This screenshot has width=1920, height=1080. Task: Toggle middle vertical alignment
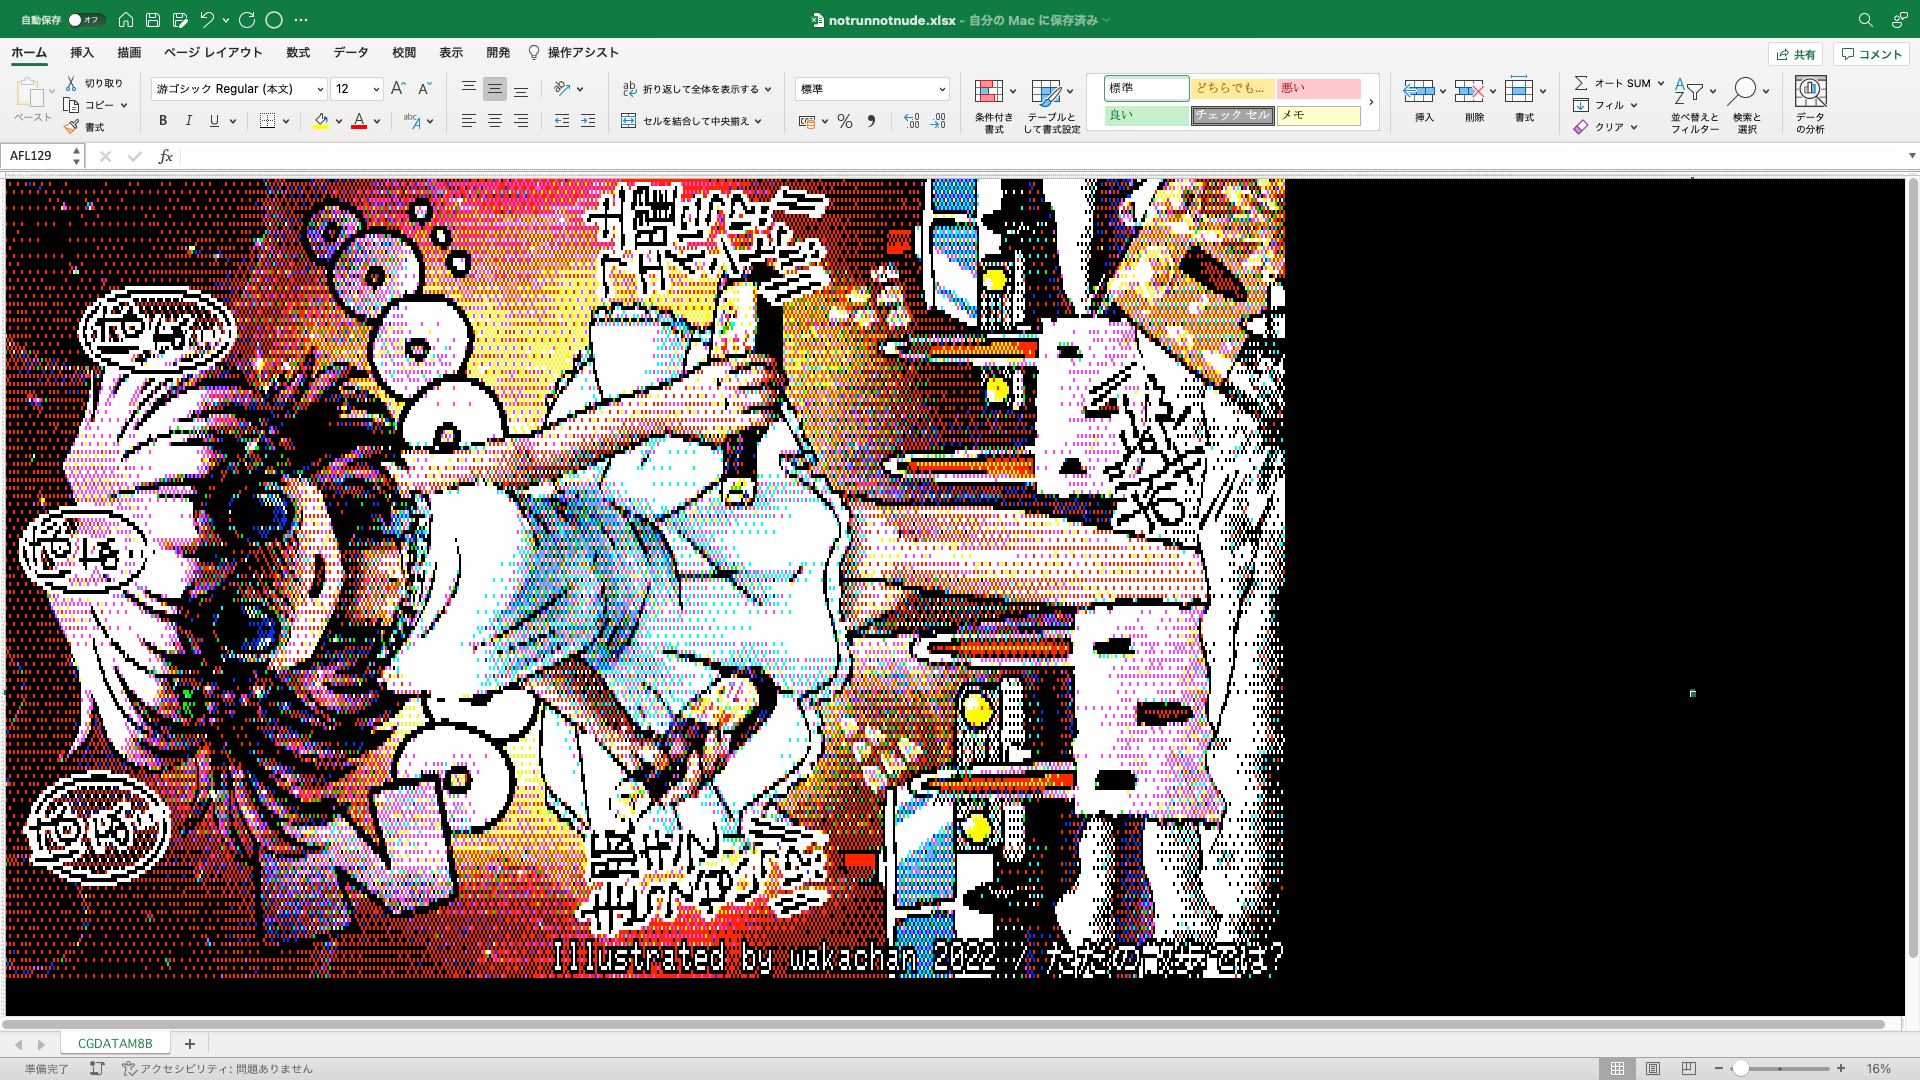pyautogui.click(x=495, y=89)
